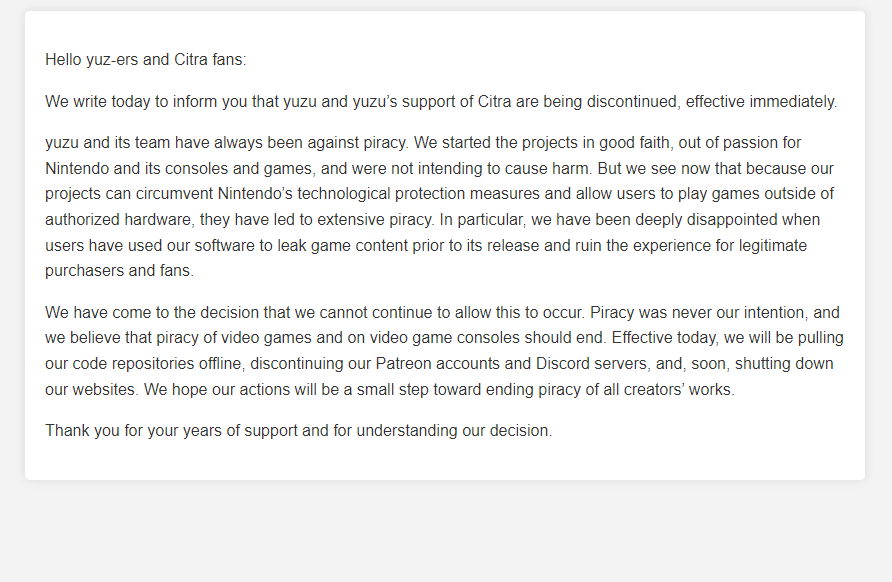This screenshot has height=582, width=892.
Task: Click the empty gray area below the message card
Action: [x=446, y=532]
